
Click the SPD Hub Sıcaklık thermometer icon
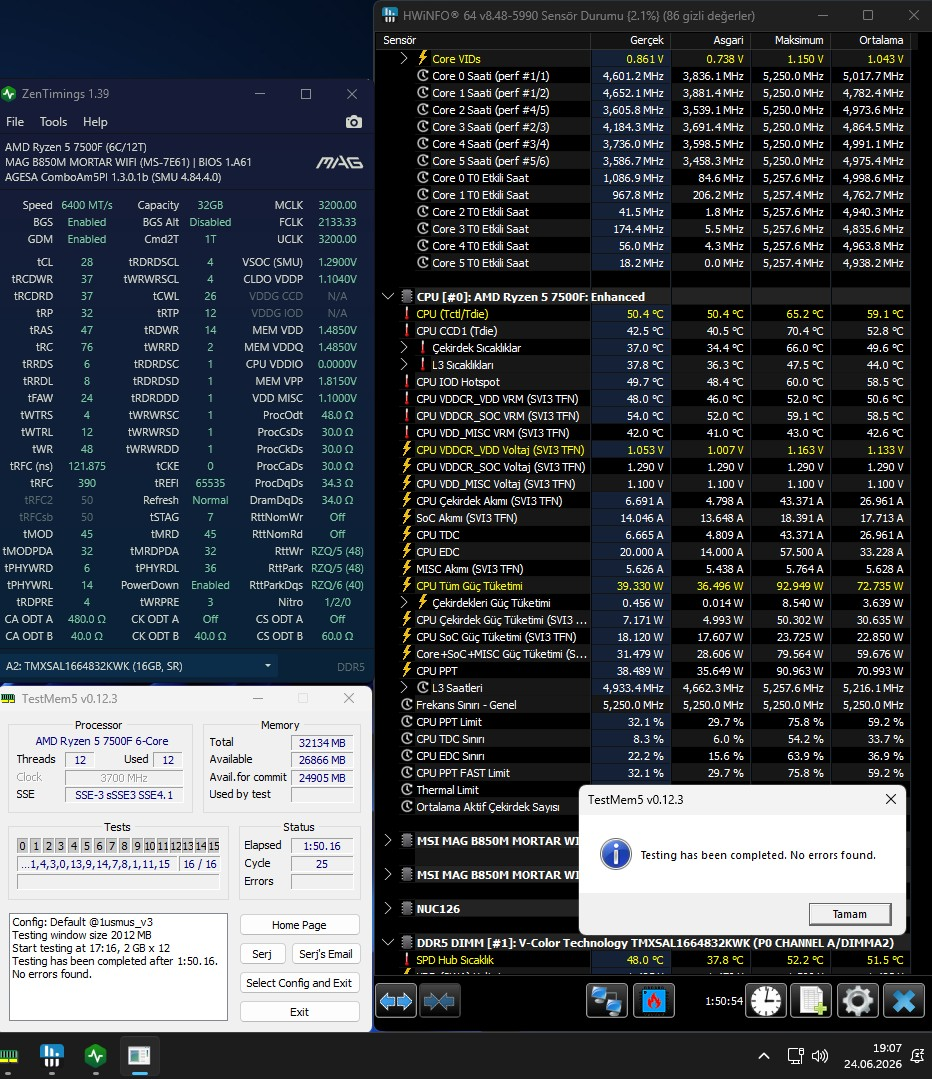(407, 959)
